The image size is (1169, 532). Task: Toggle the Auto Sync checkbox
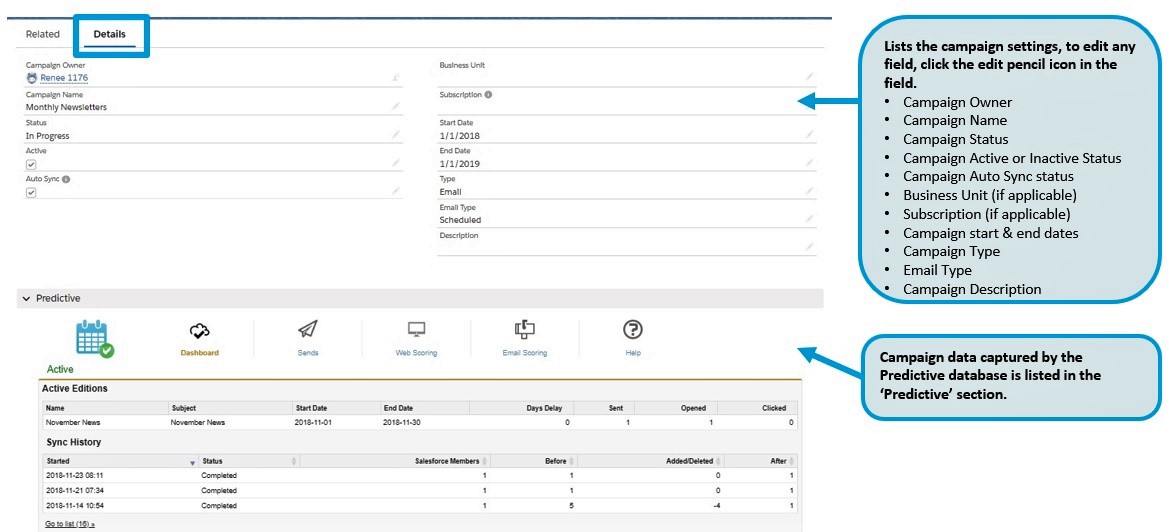pyautogui.click(x=31, y=192)
